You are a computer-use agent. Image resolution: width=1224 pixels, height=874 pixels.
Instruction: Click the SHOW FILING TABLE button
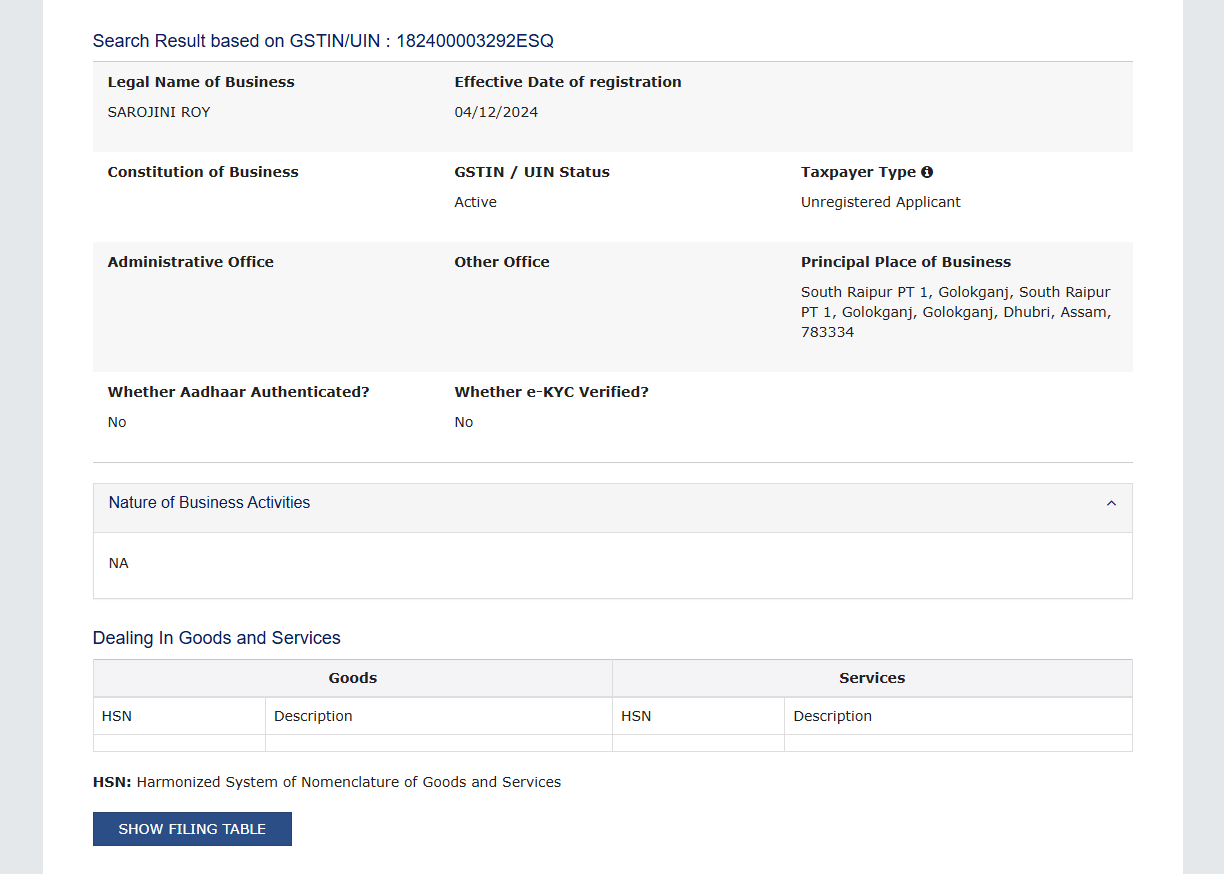pos(192,829)
